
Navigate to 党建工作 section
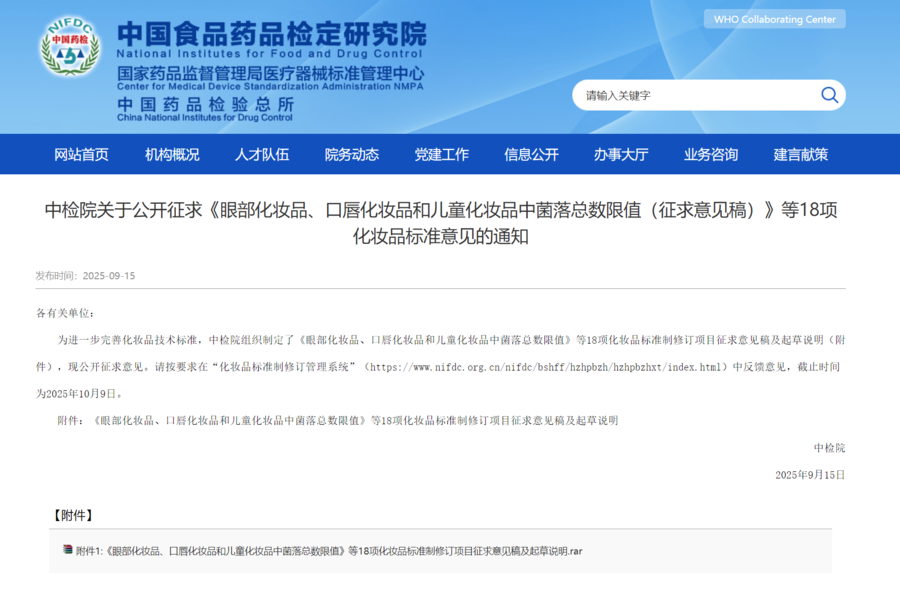tap(442, 154)
